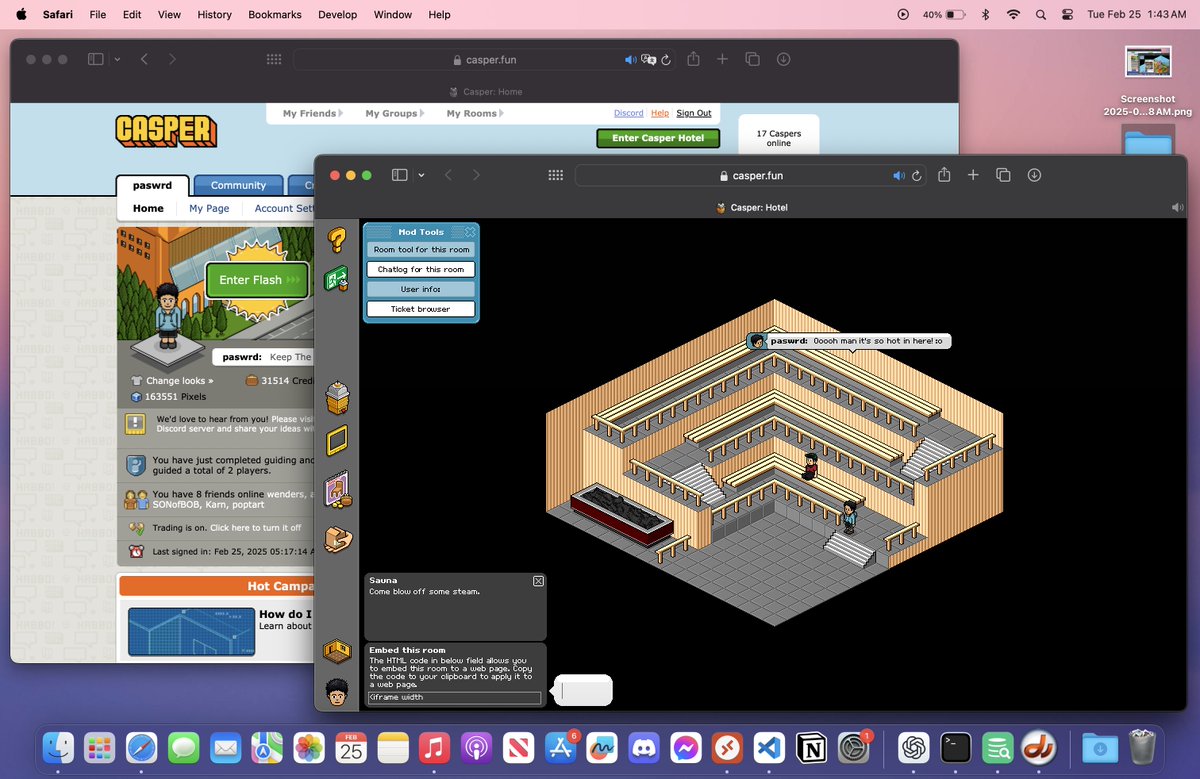Expand the sidebar chevron in Casper: Home window

pyautogui.click(x=117, y=59)
